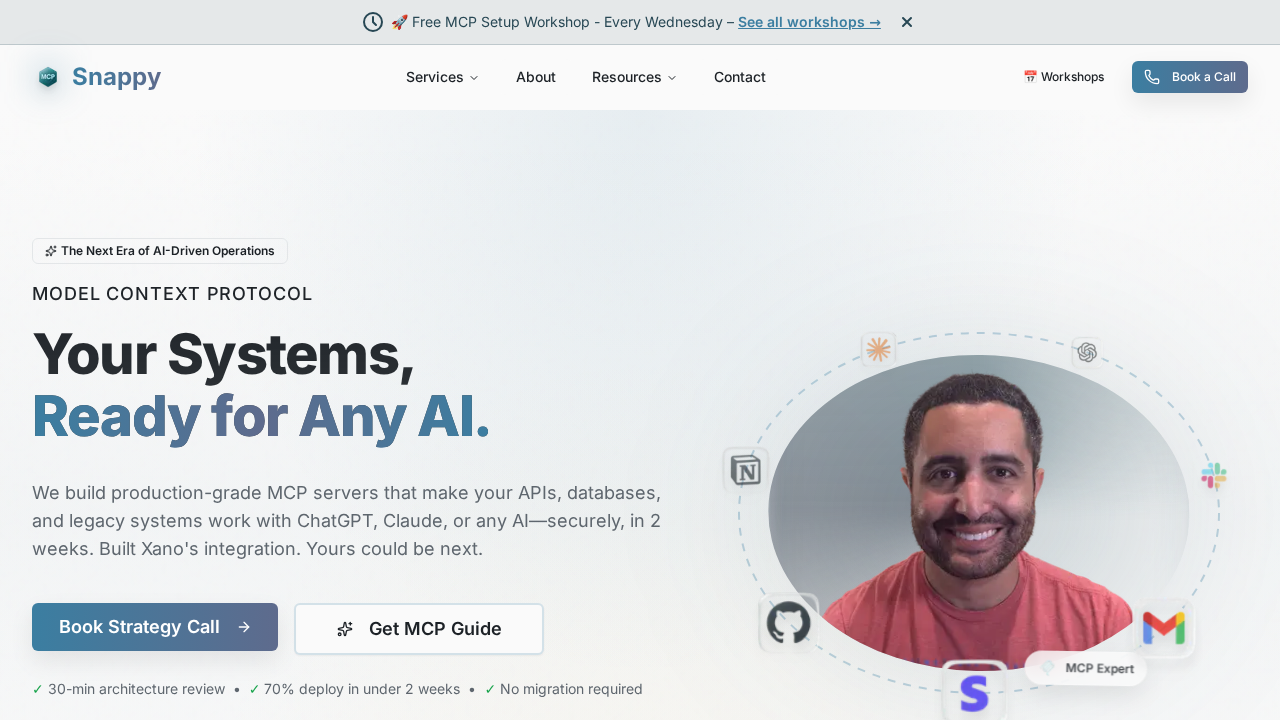This screenshot has width=1280, height=720.
Task: Click Book Strategy Call
Action: pos(155,627)
